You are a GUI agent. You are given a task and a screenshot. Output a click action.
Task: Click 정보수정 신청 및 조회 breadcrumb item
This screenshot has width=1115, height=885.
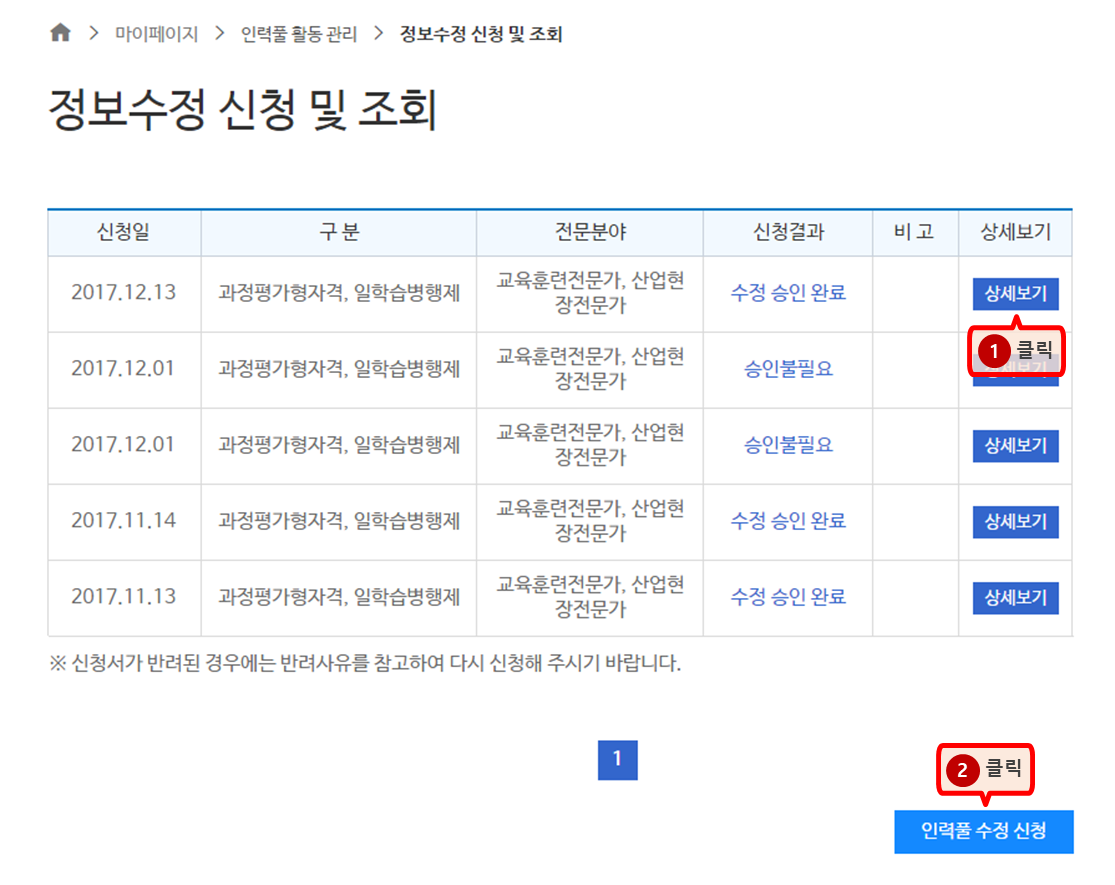(481, 34)
